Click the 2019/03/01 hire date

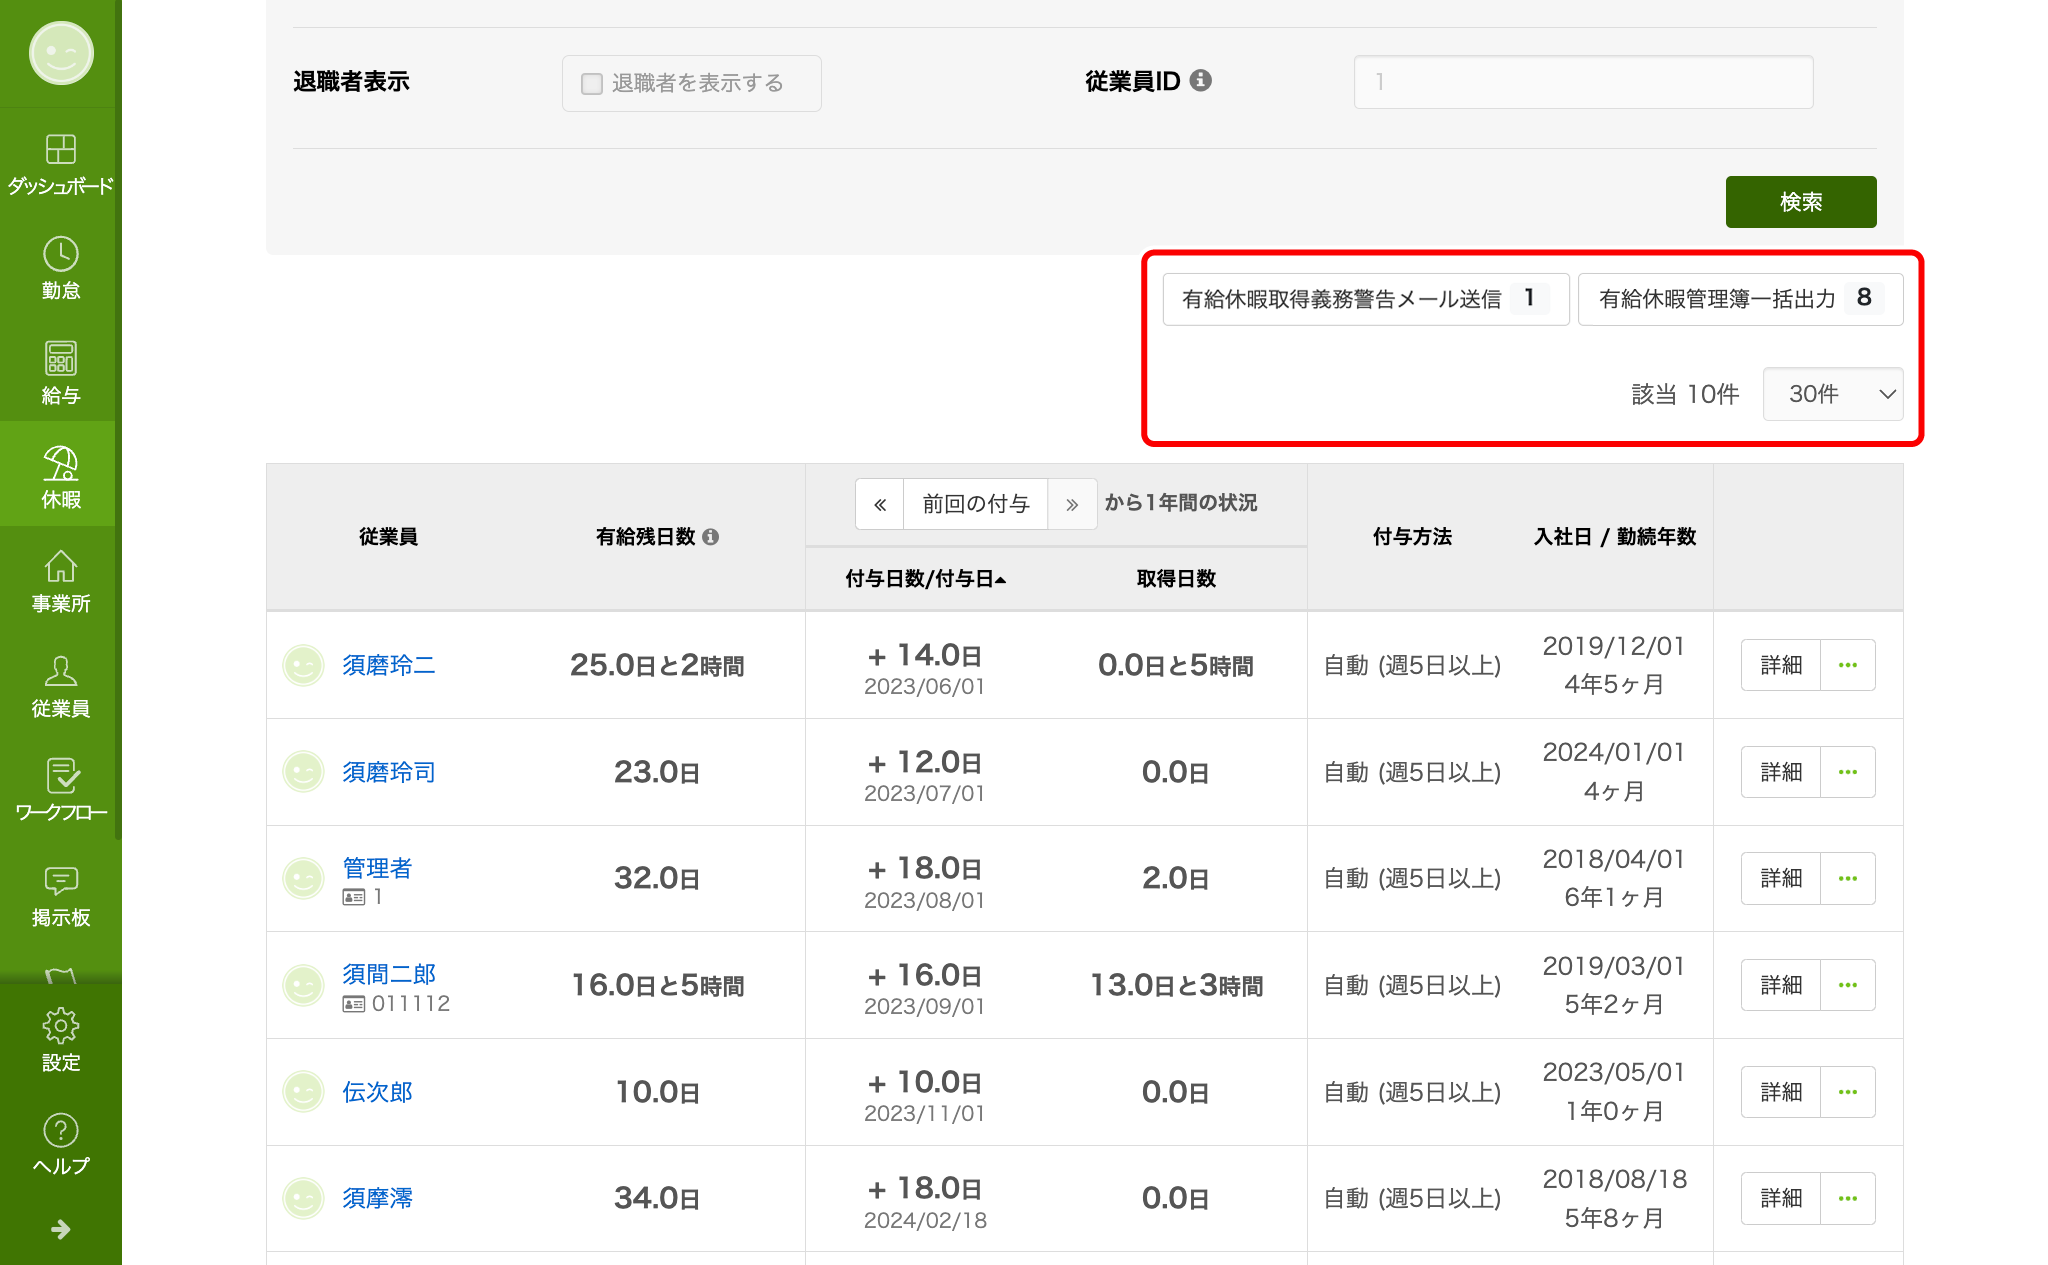coord(1614,966)
